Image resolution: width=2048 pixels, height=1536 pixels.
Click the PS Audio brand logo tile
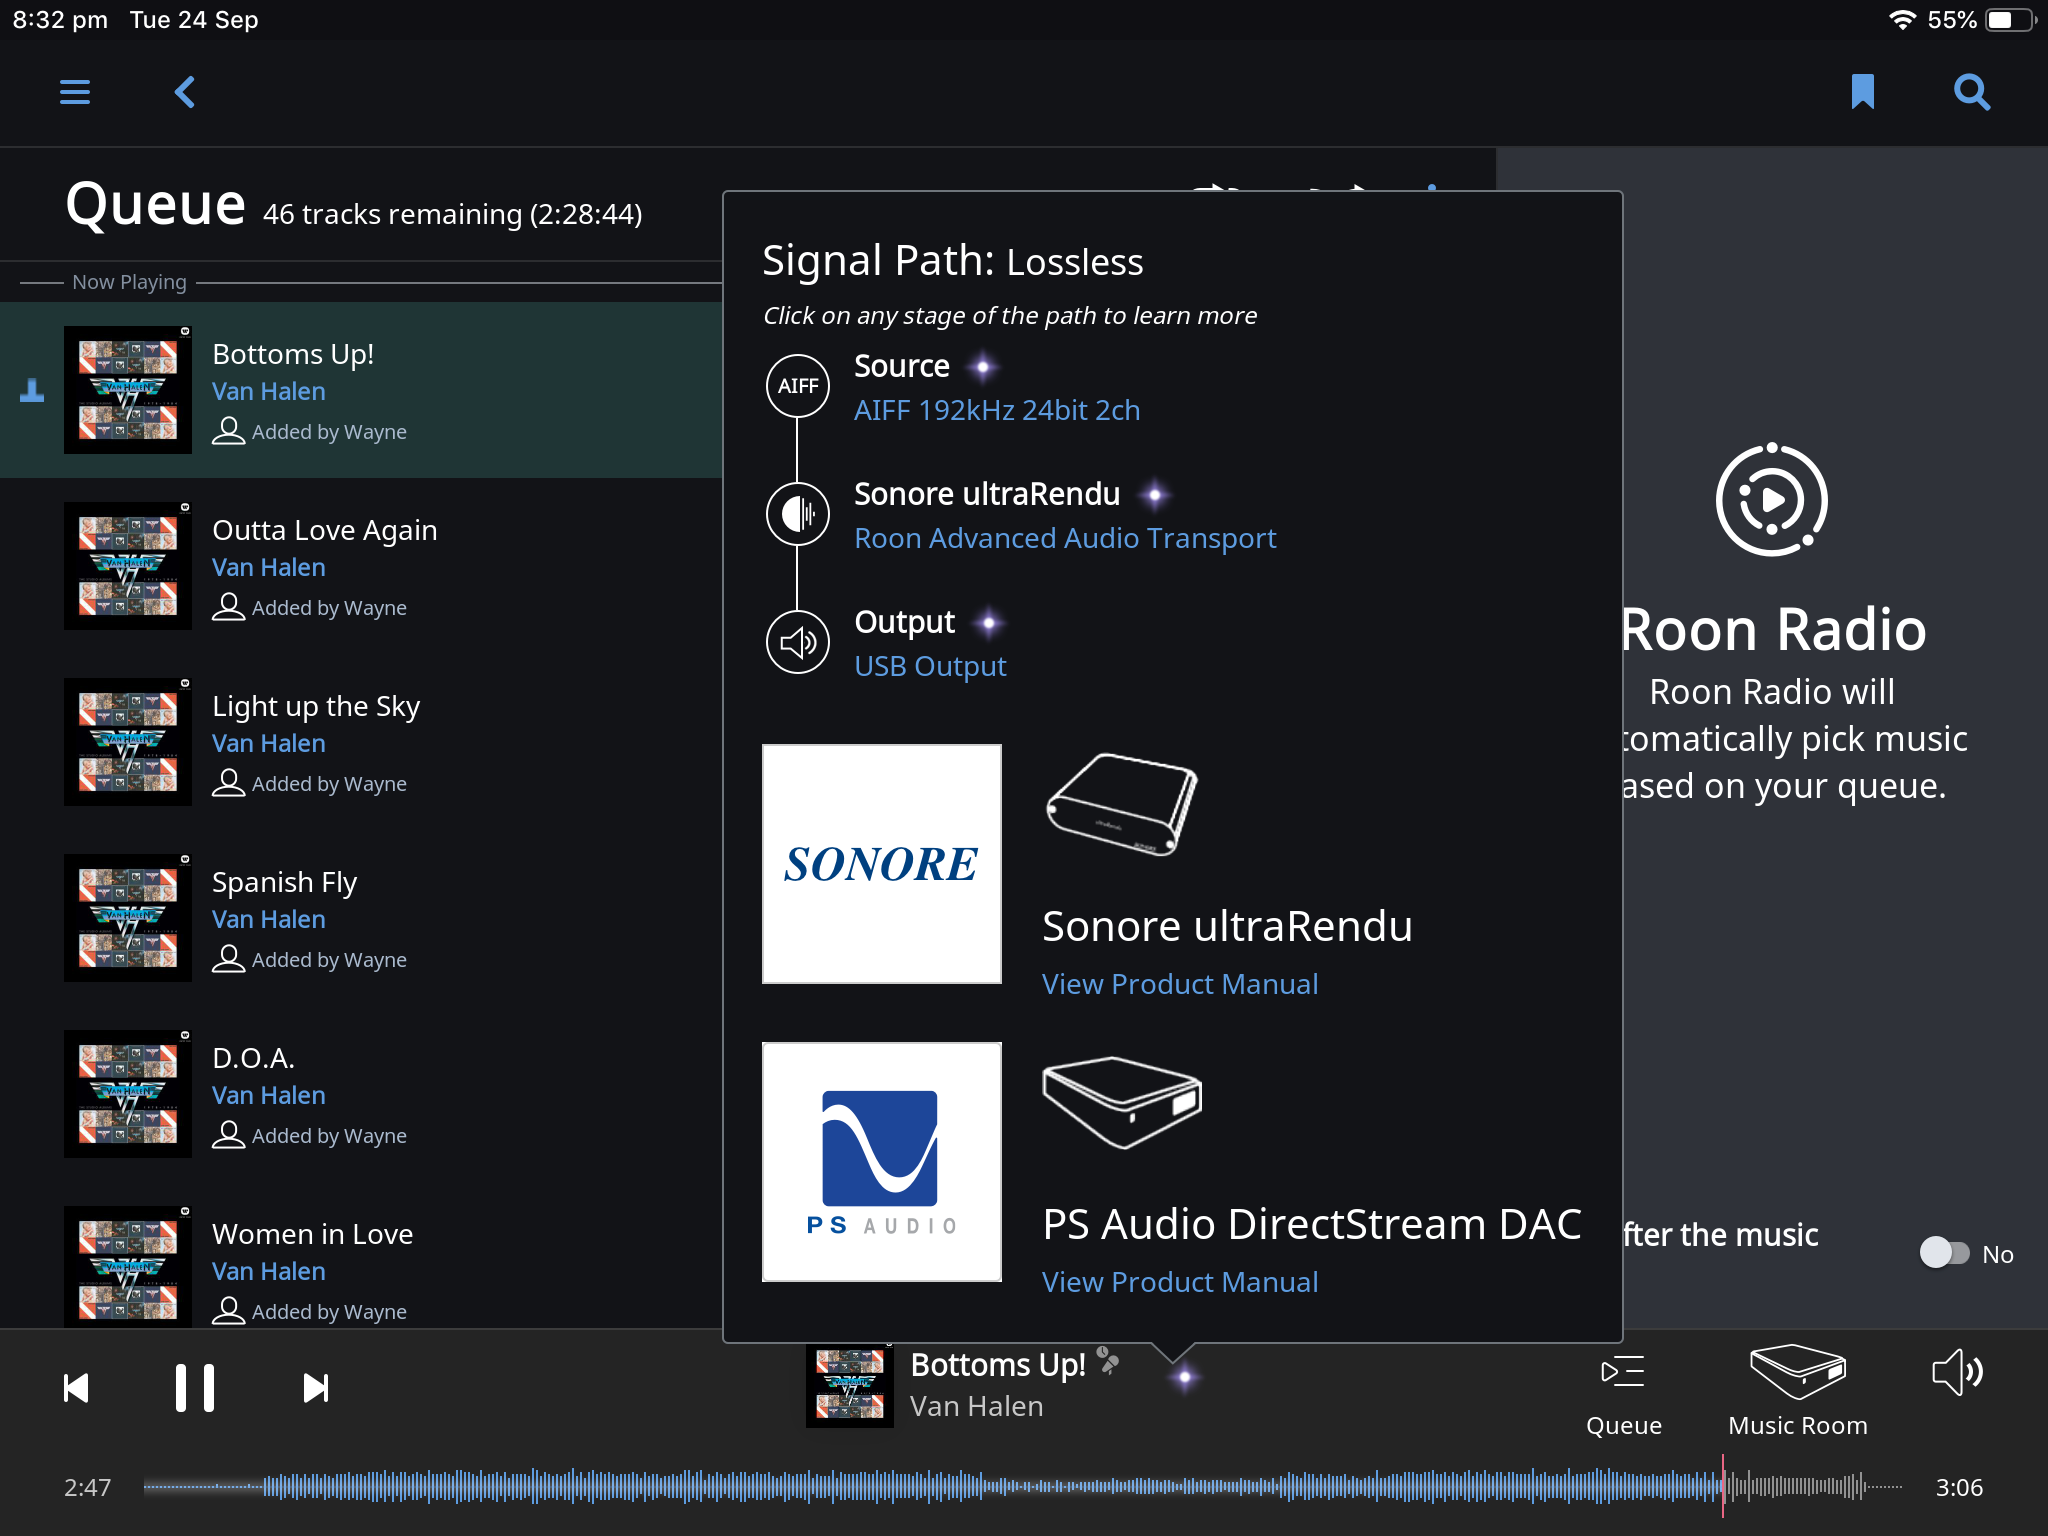[x=881, y=1162]
